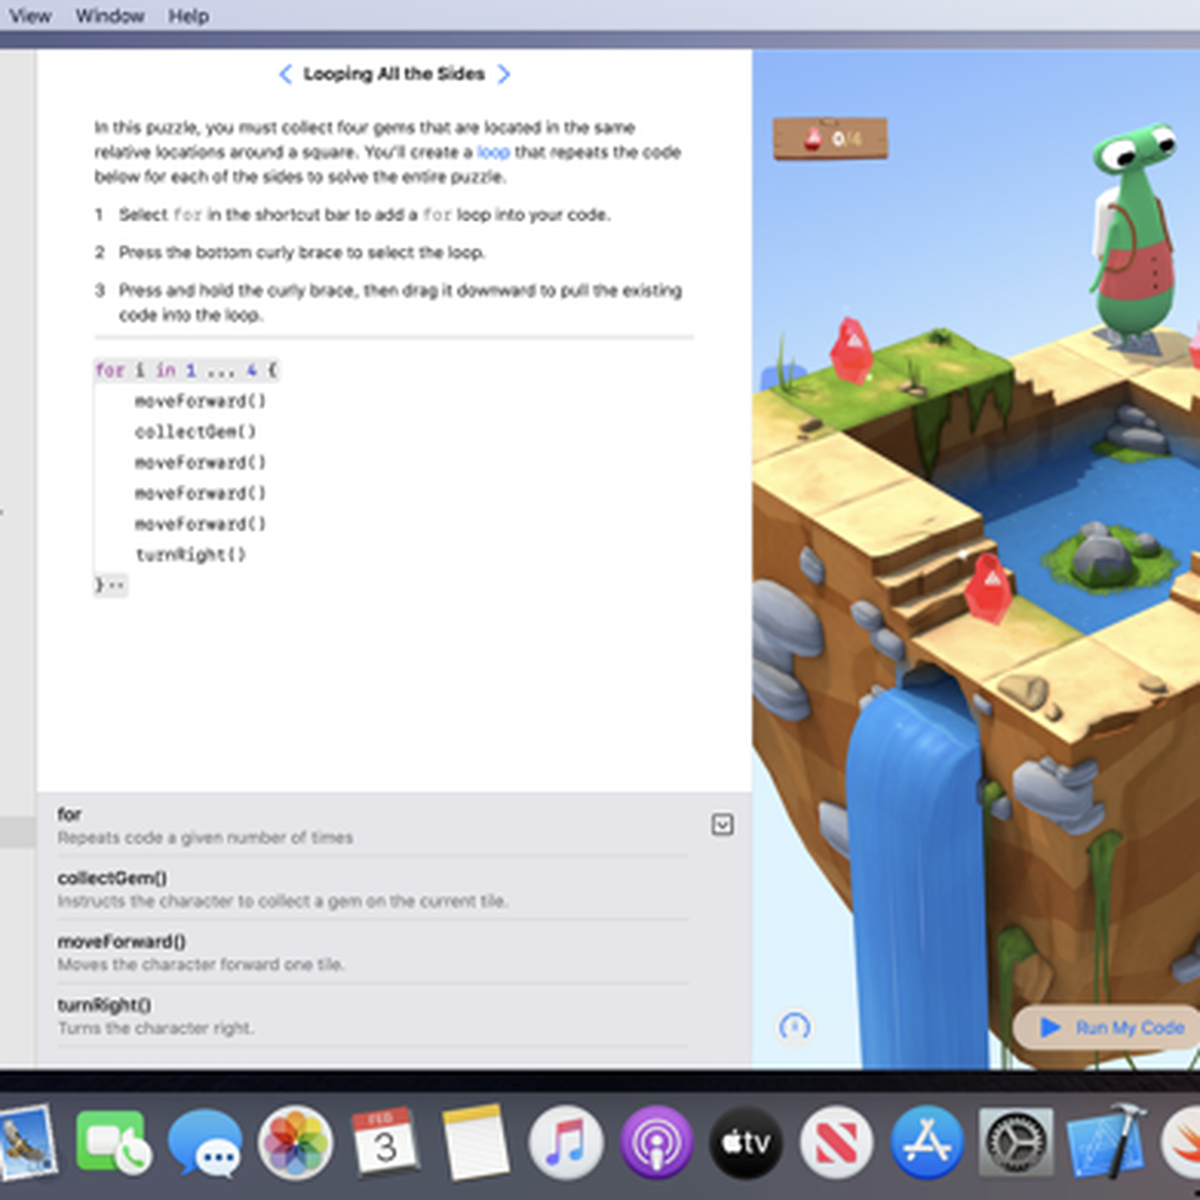
Task: Go to the next page chevron
Action: click(503, 74)
